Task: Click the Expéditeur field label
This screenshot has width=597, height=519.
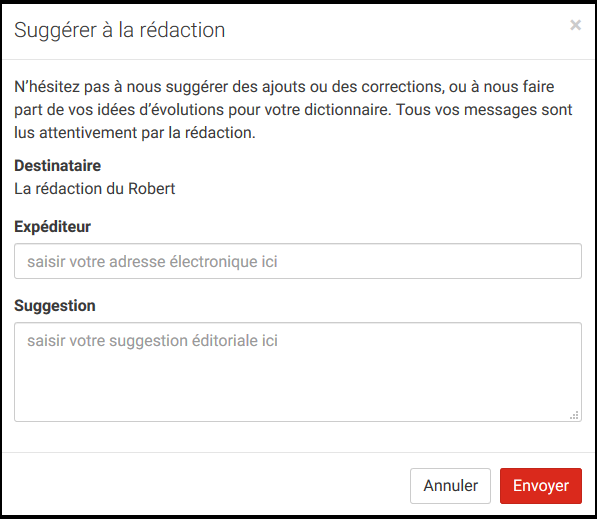Action: [x=53, y=227]
